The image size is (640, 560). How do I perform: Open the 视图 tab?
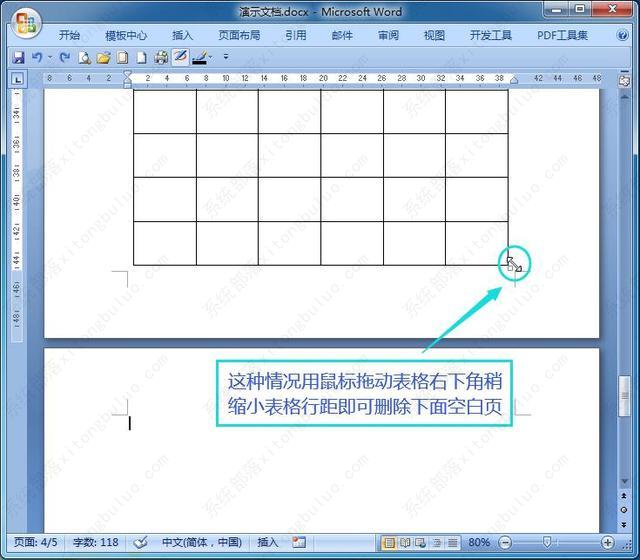coord(434,35)
